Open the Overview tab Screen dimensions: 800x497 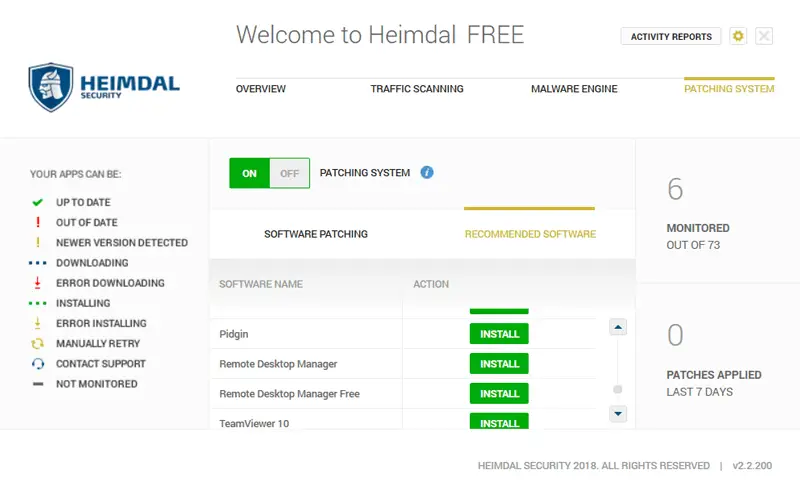(261, 89)
